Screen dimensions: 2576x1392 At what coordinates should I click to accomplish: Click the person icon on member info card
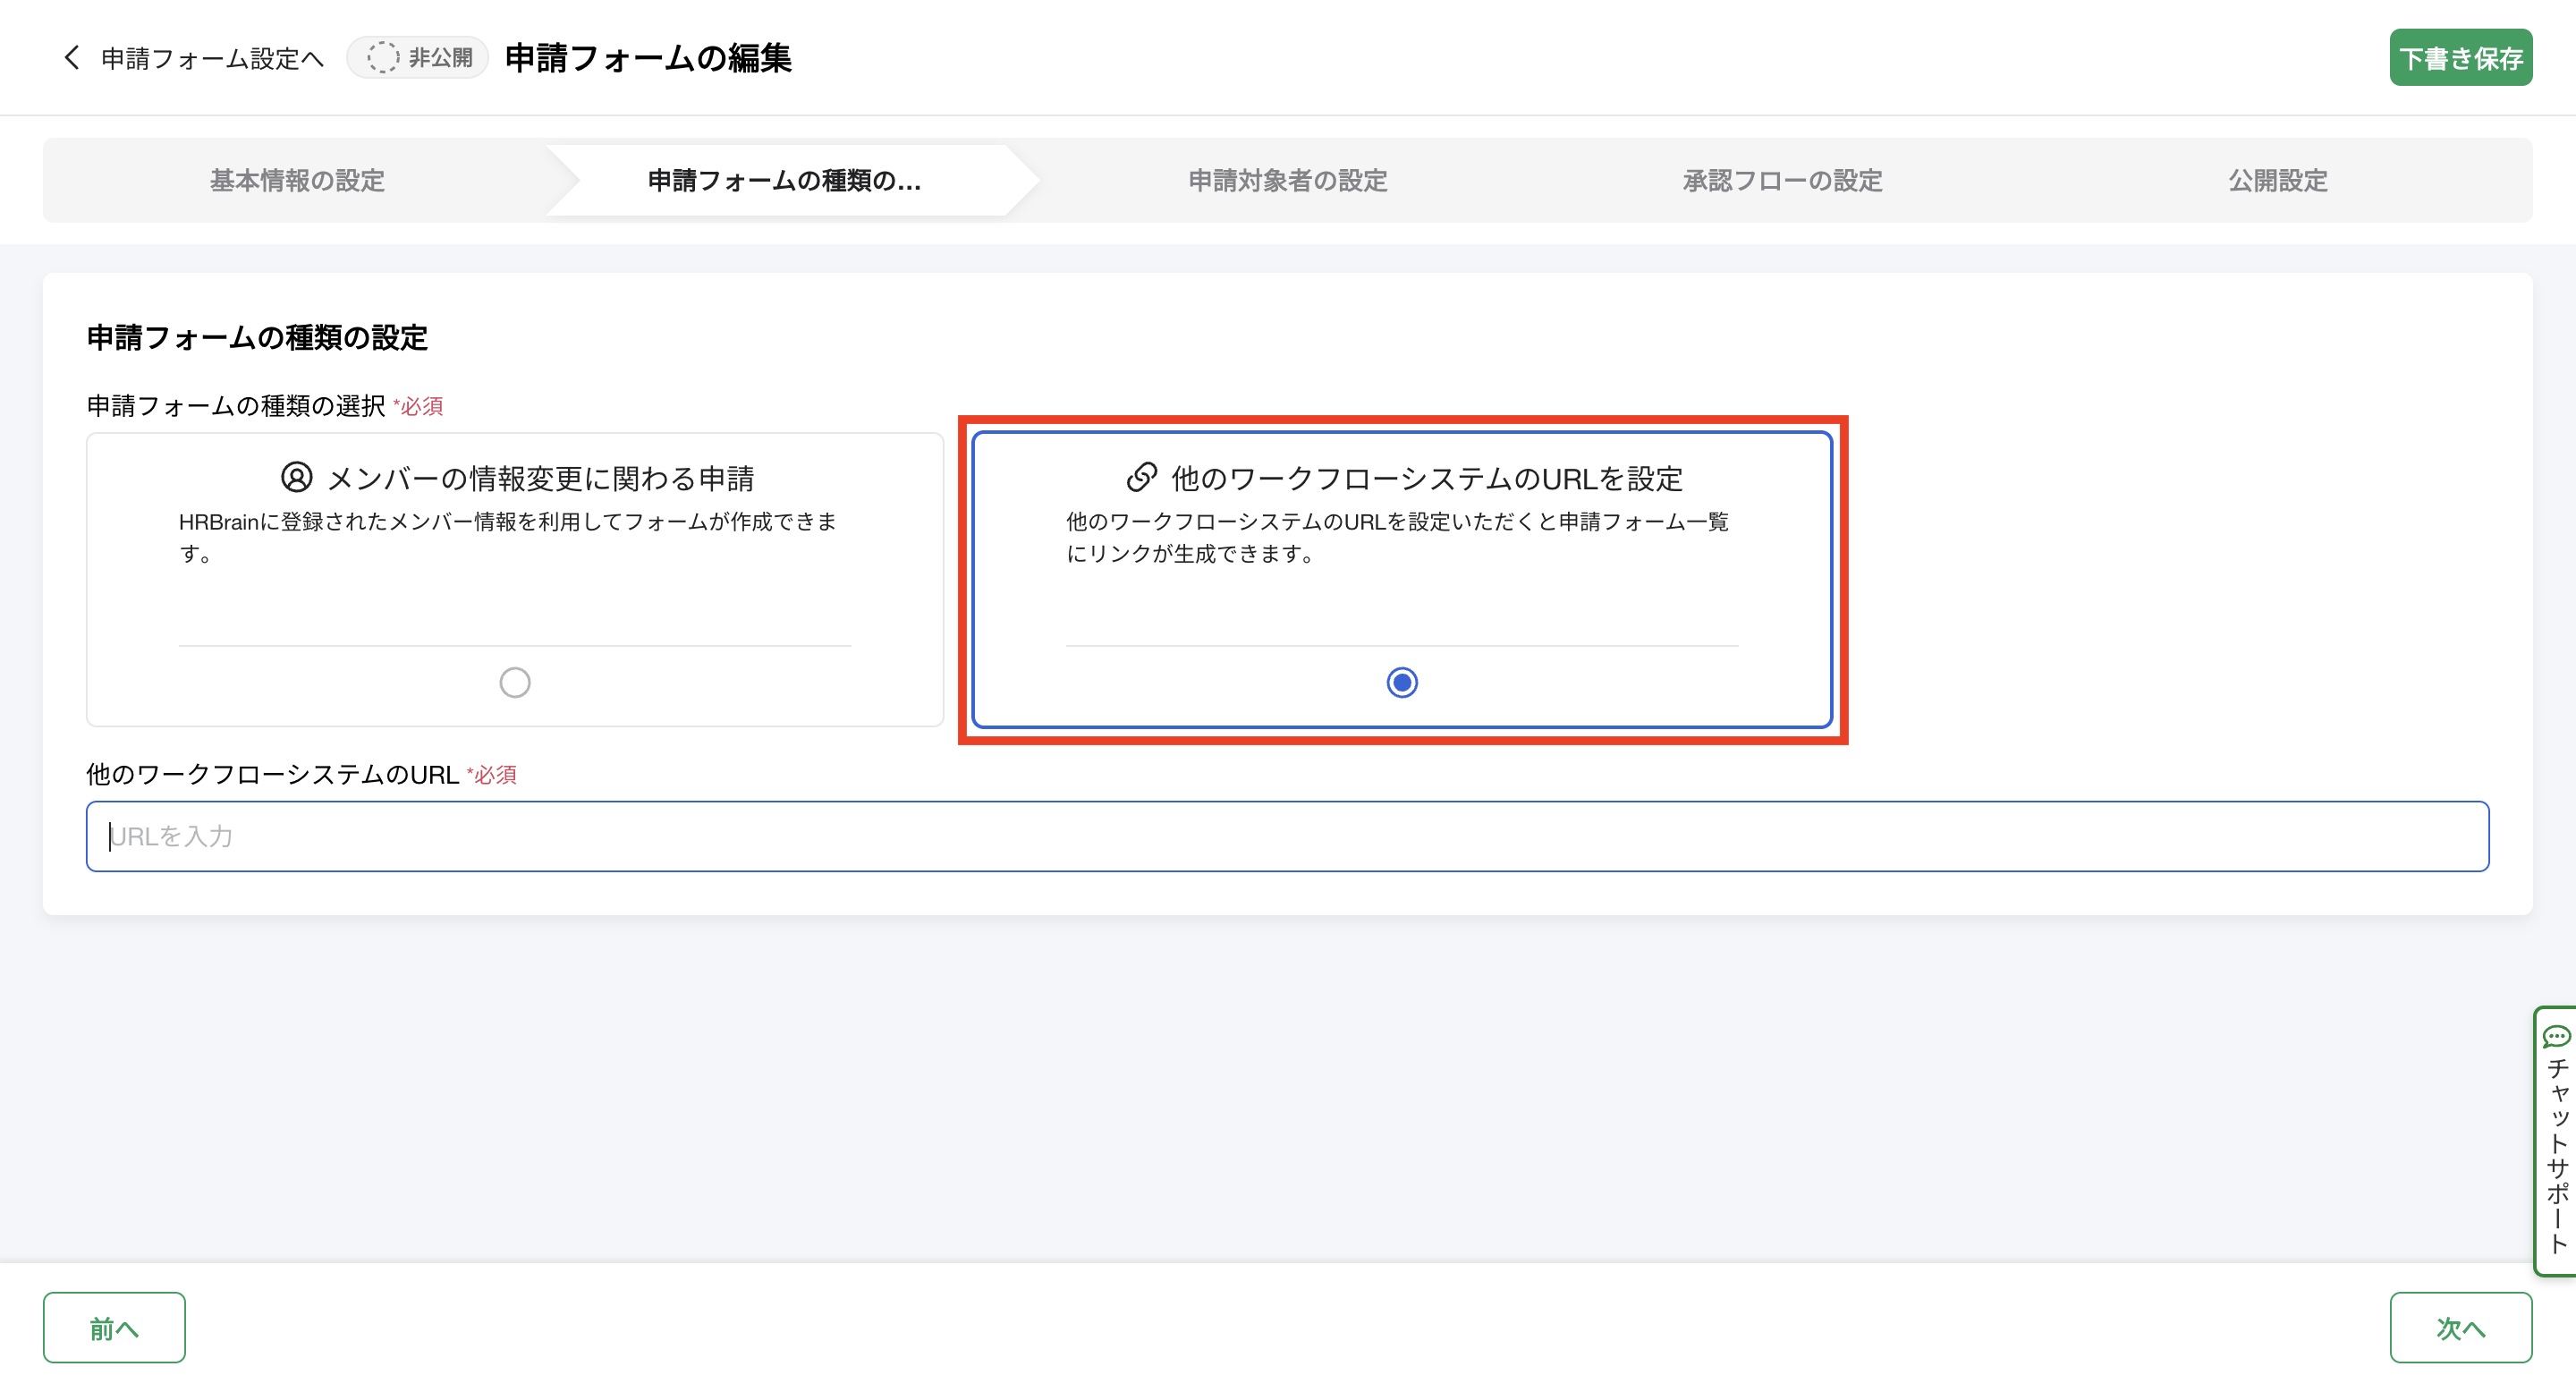coord(296,478)
